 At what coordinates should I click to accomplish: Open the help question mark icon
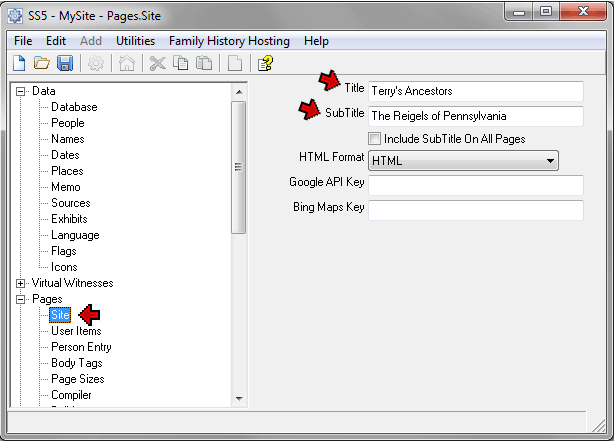[265, 63]
